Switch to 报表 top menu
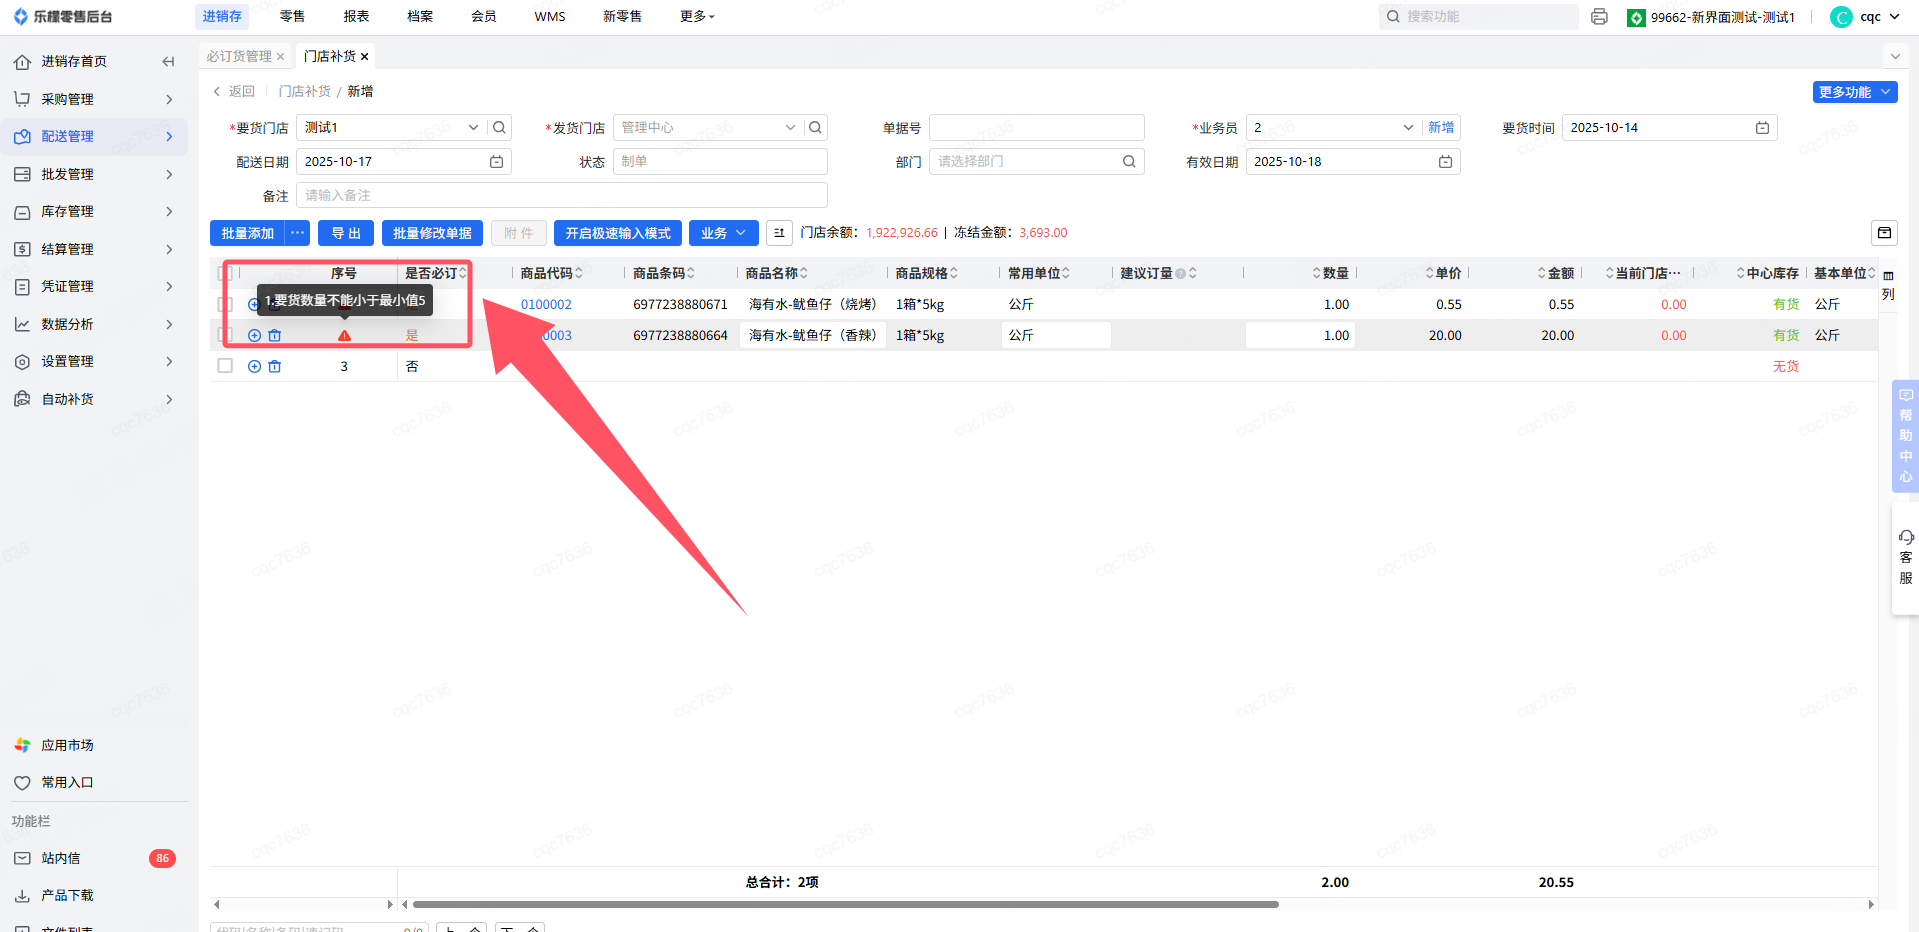The width and height of the screenshot is (1919, 932). [356, 17]
